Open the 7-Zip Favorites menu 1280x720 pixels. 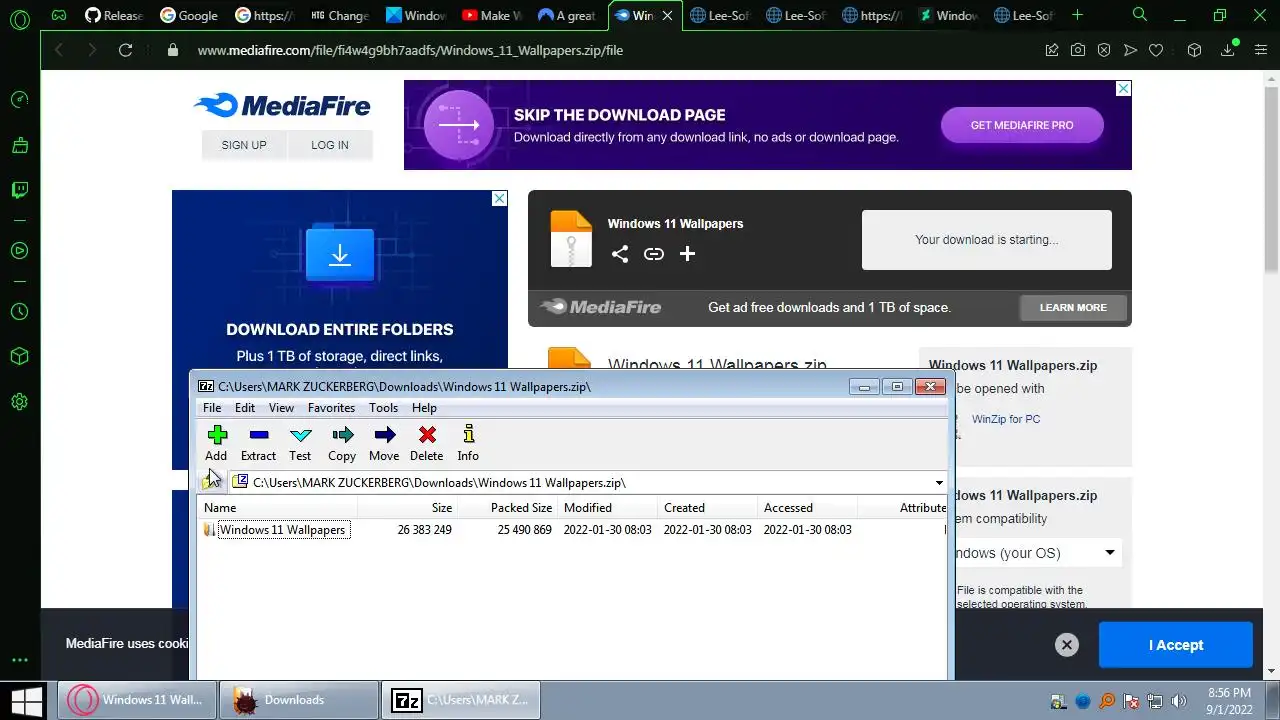331,408
